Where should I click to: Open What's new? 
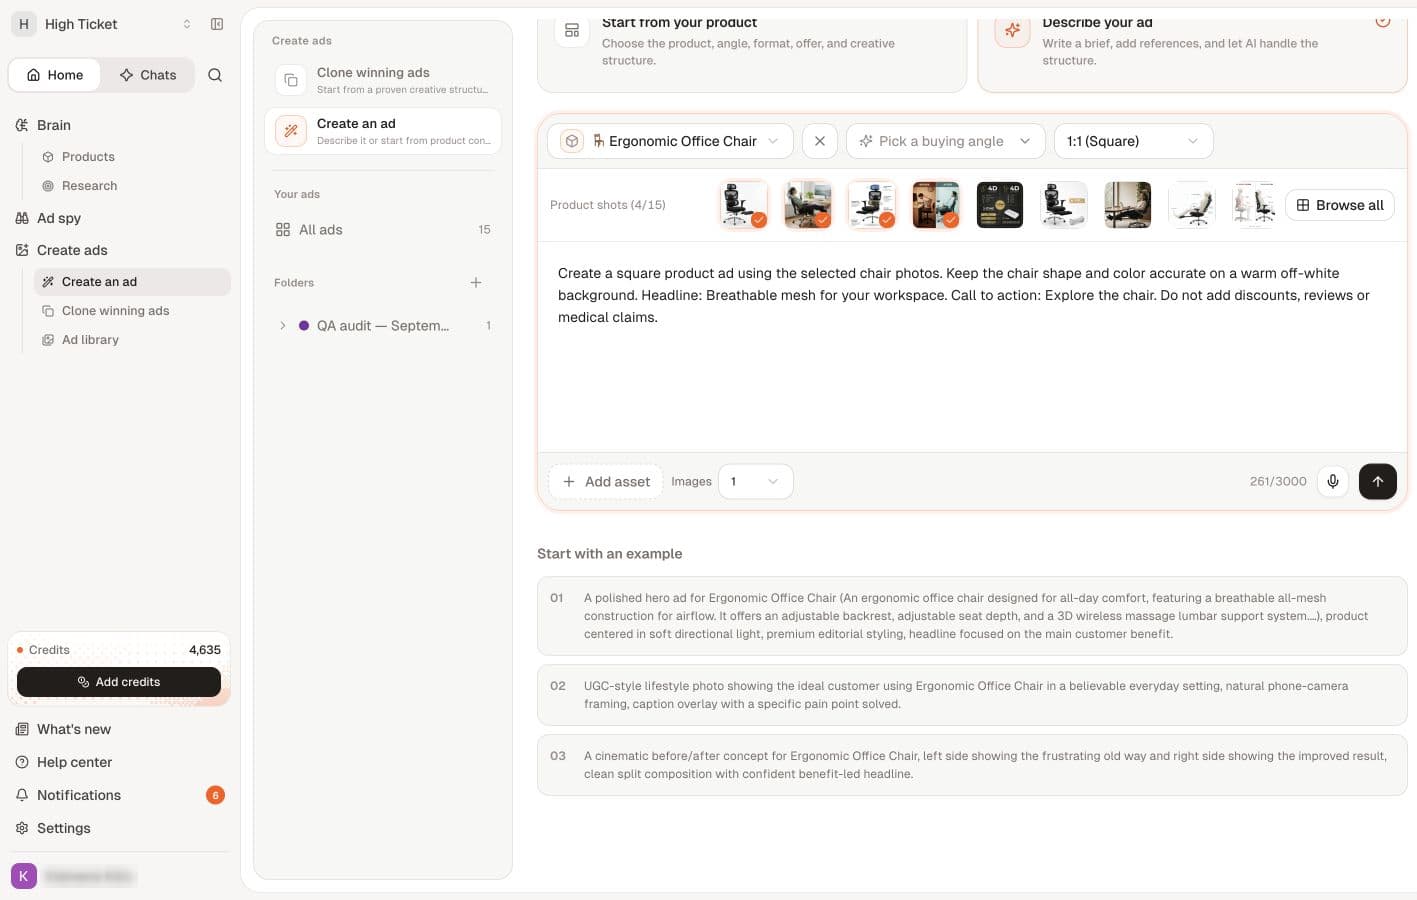coord(120,729)
